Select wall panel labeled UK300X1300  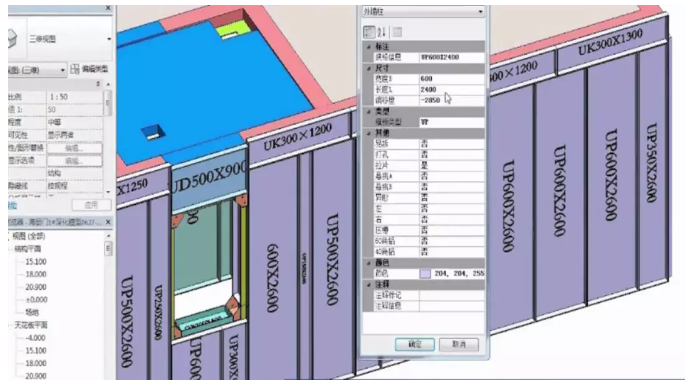pos(611,43)
